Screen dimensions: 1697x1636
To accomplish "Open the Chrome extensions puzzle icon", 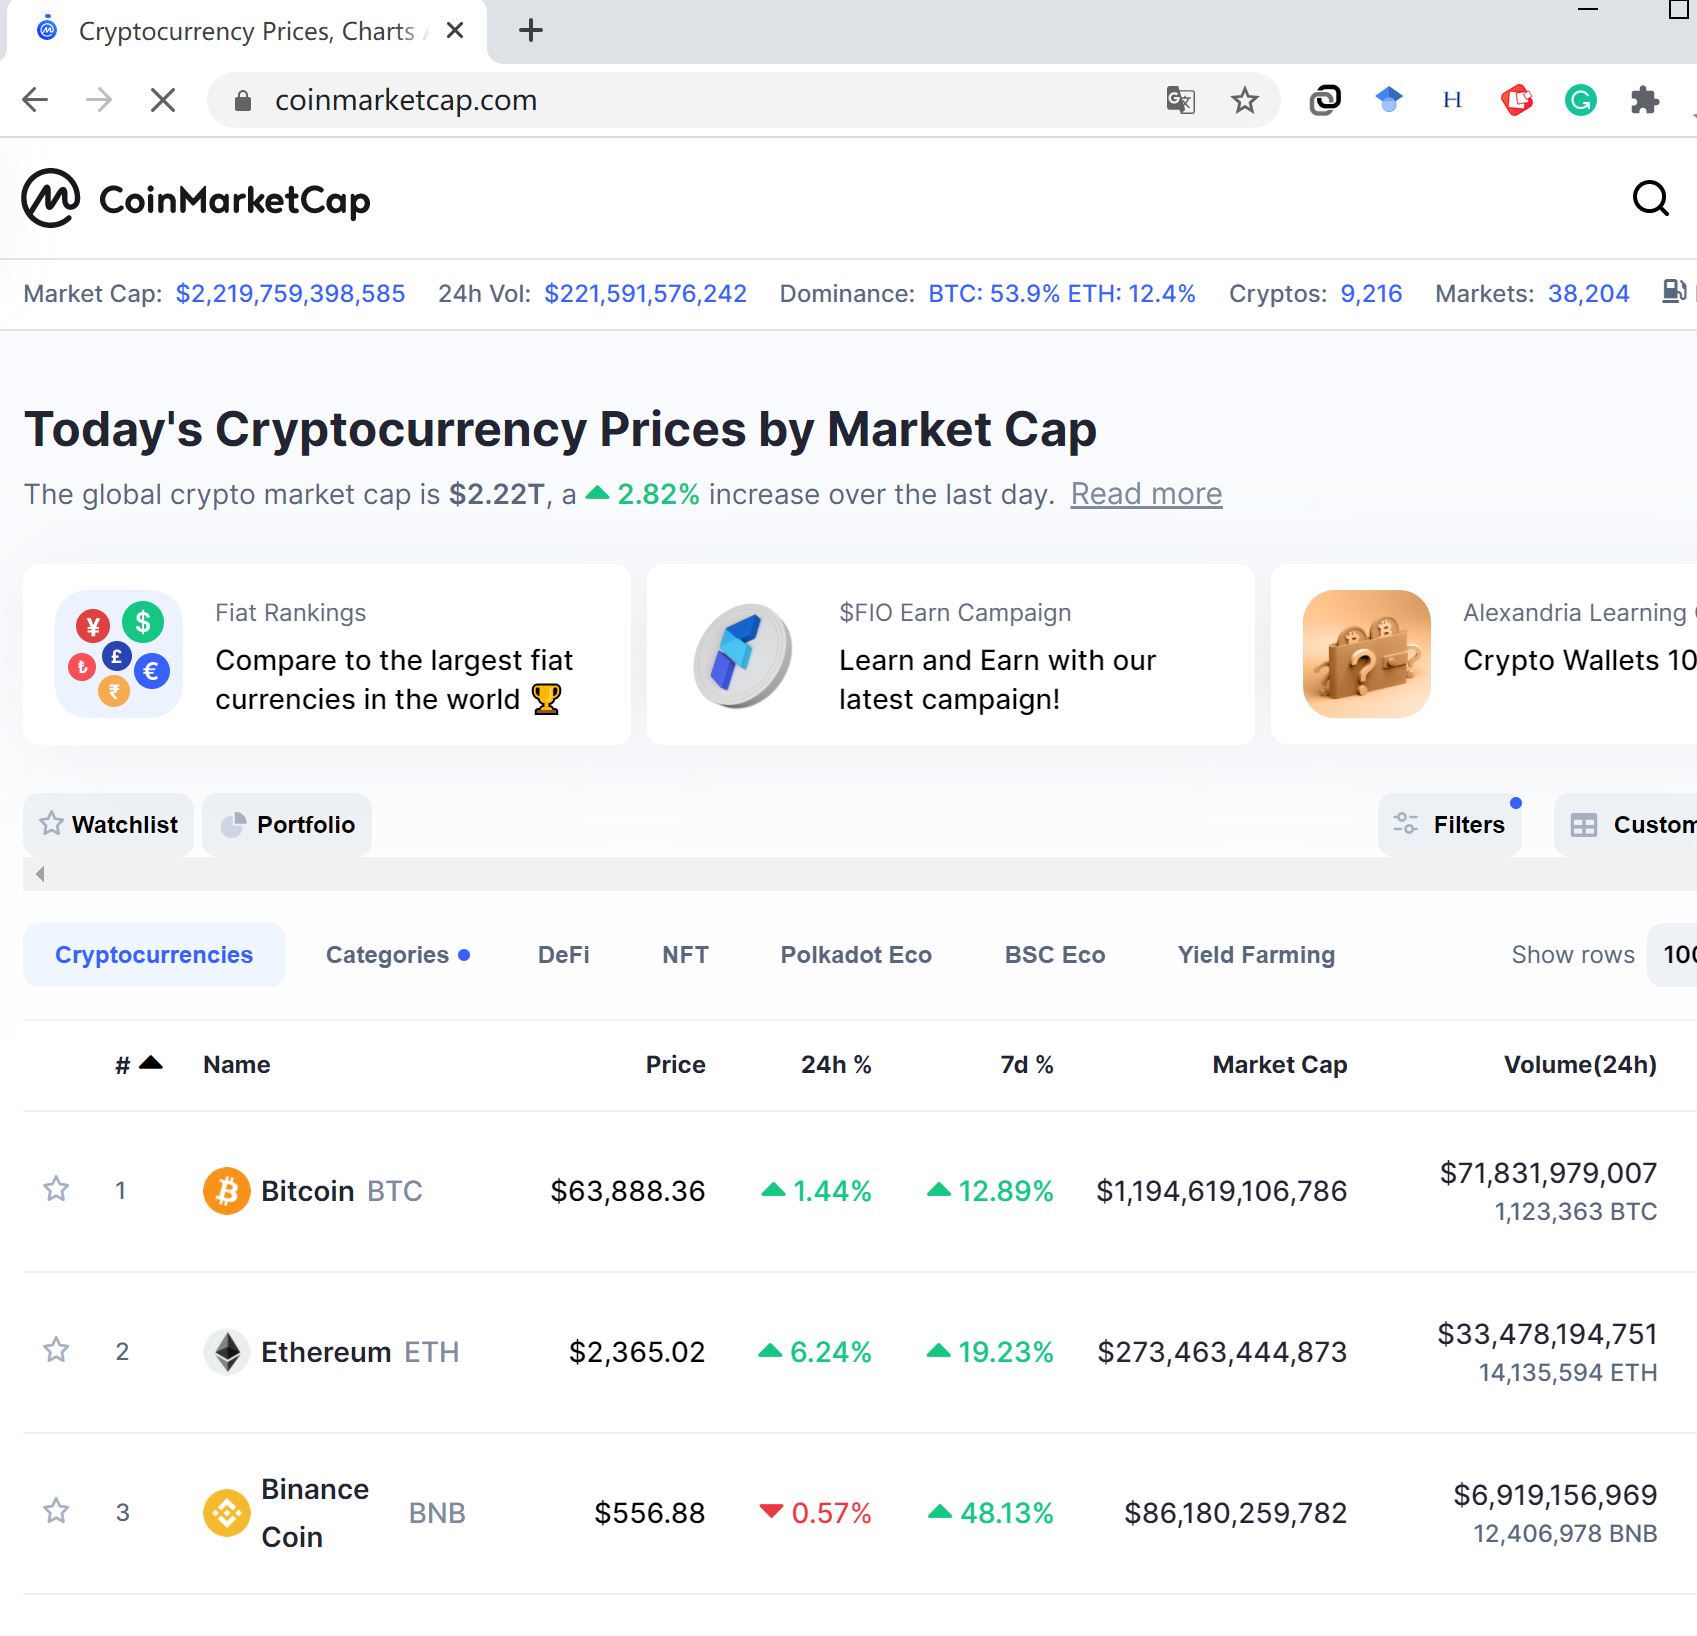I will pyautogui.click(x=1644, y=100).
